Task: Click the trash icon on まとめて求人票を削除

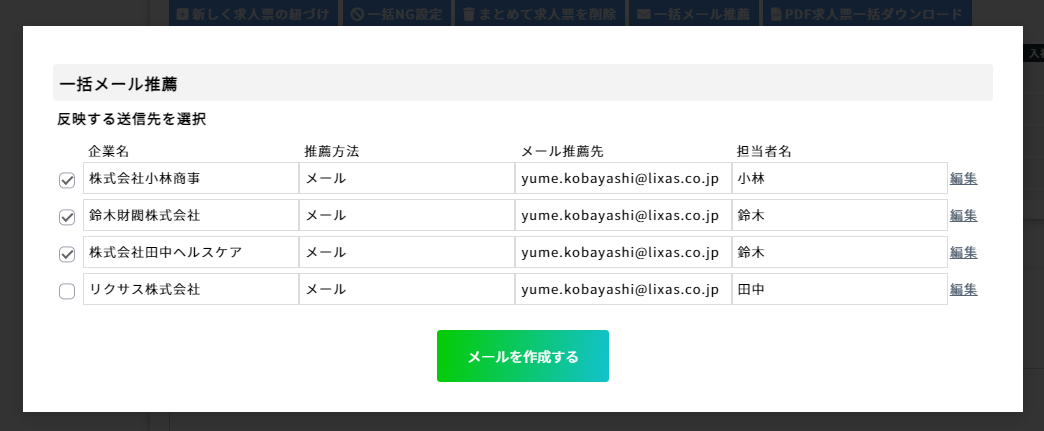Action: (469, 14)
